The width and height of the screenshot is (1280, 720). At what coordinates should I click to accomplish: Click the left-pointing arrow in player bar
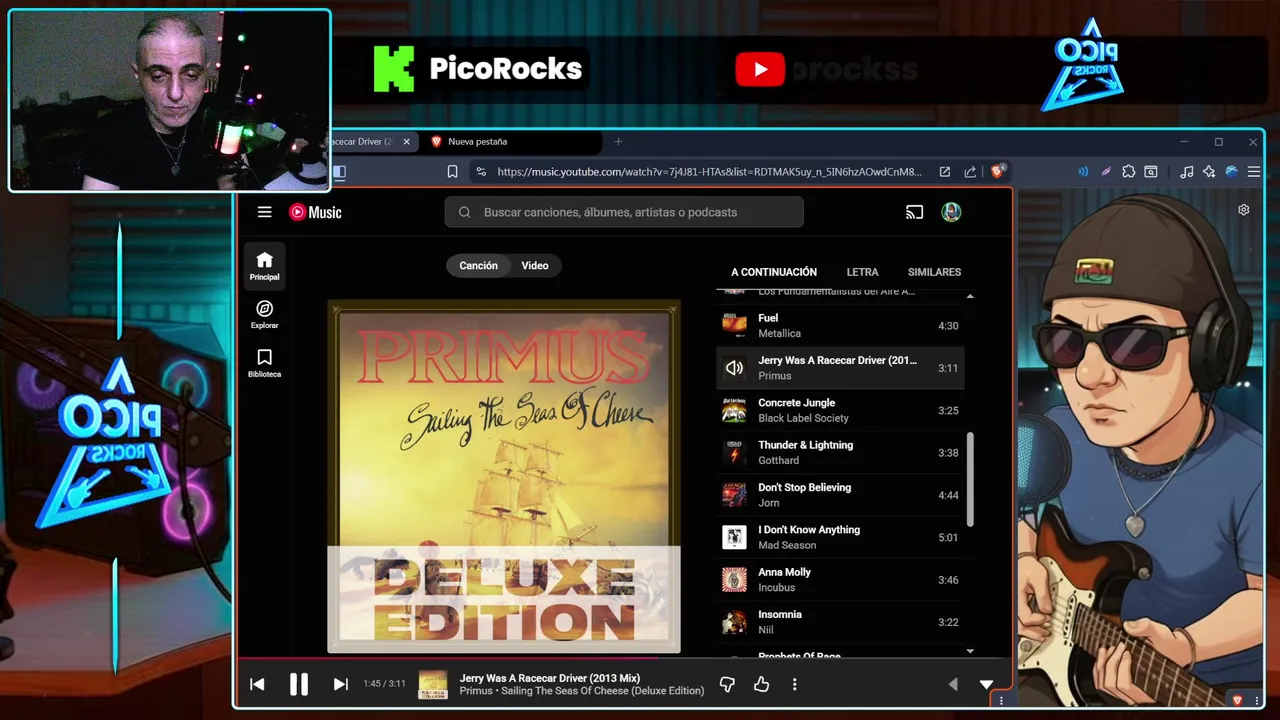tap(953, 684)
